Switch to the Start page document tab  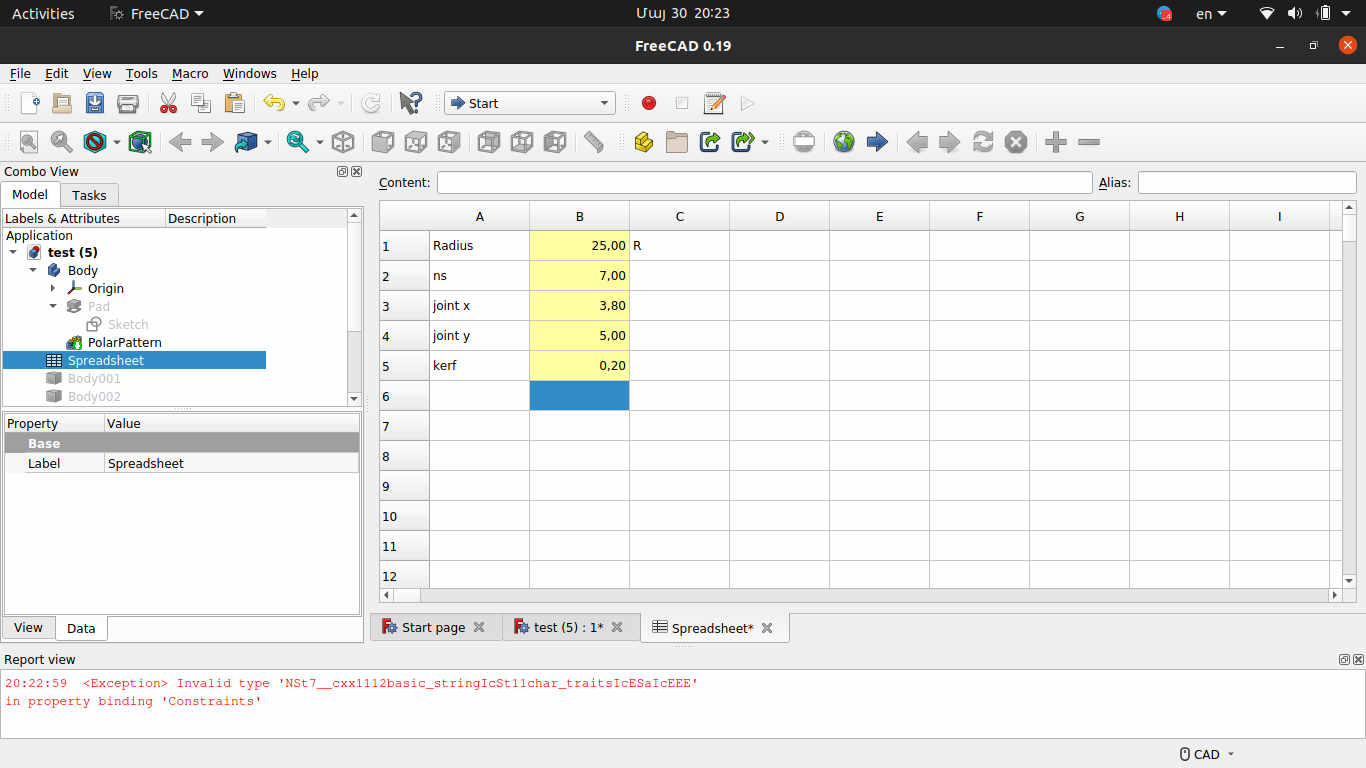click(433, 627)
